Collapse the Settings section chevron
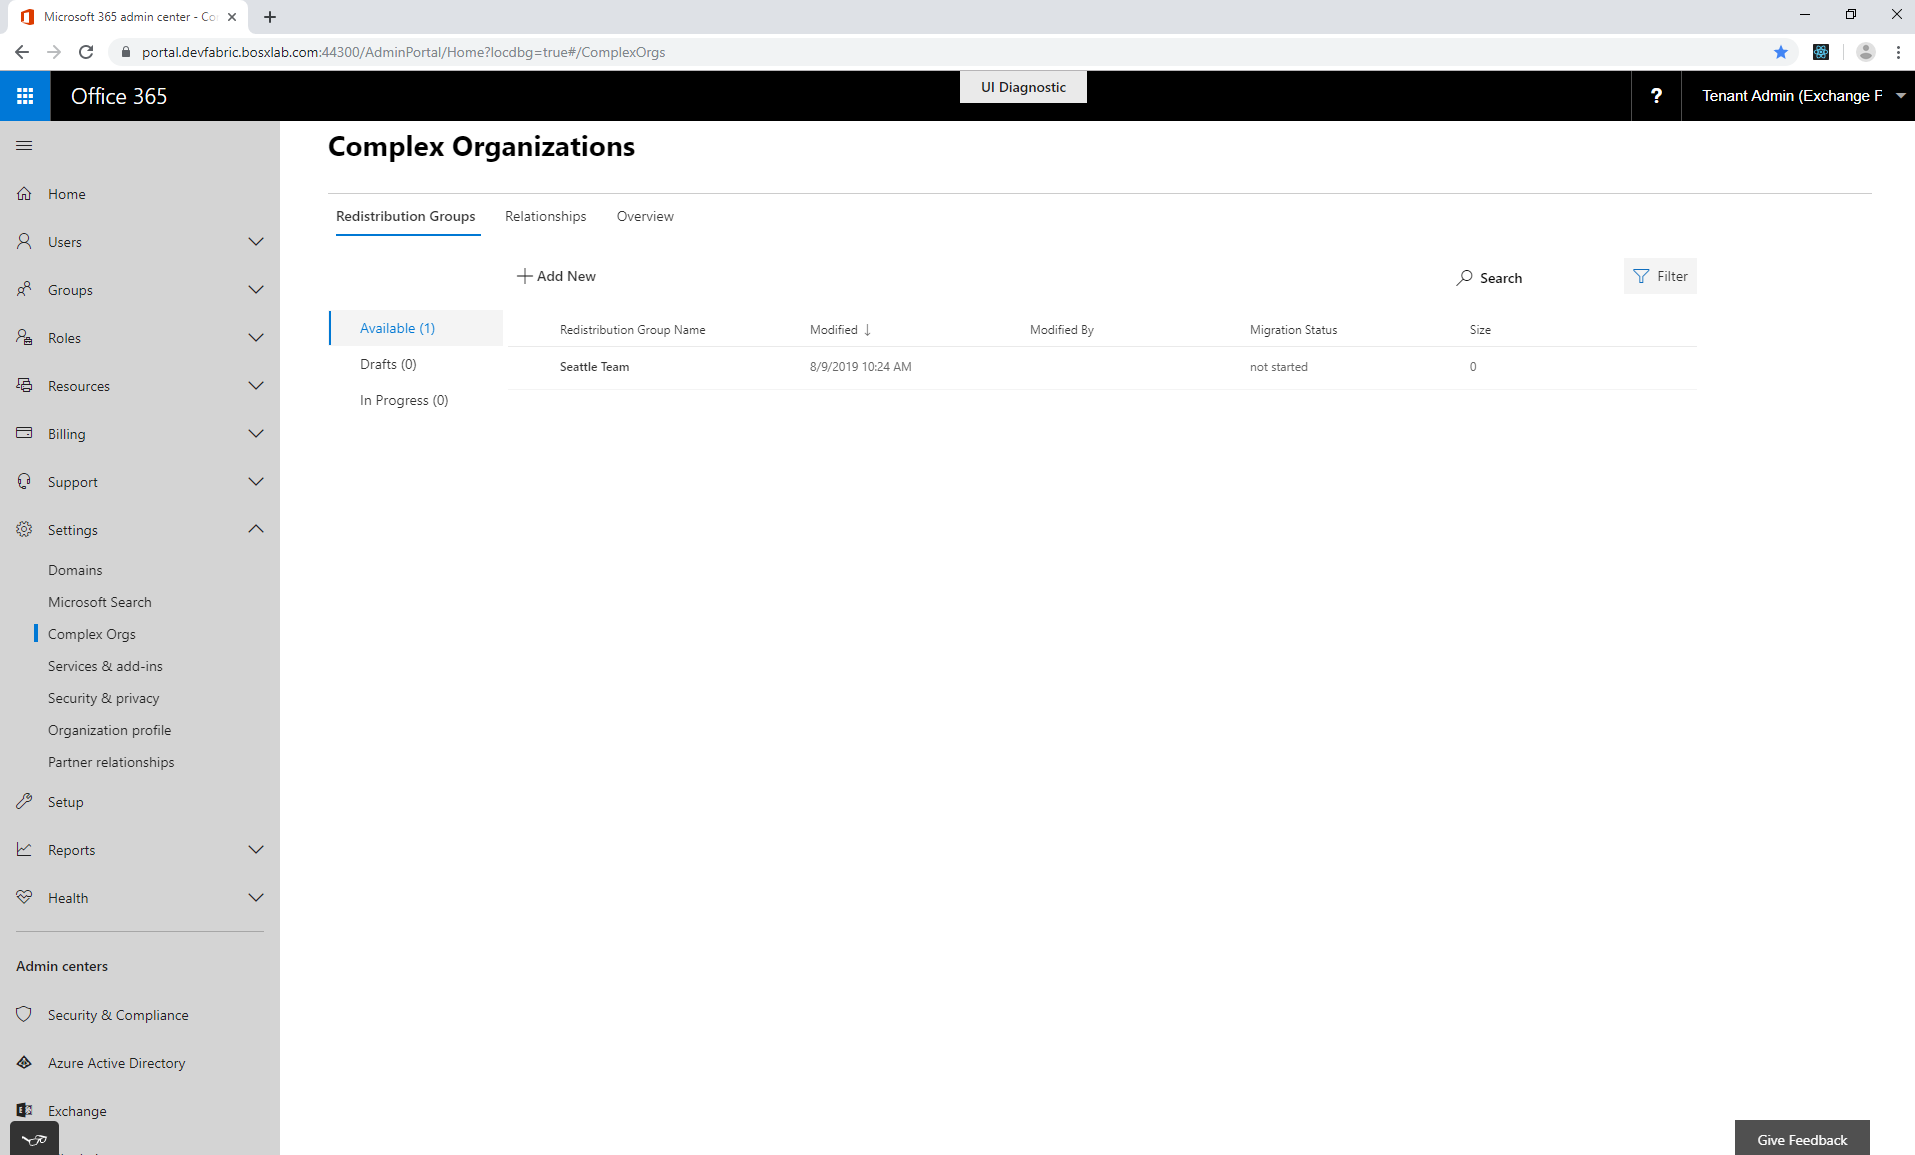 pos(256,529)
